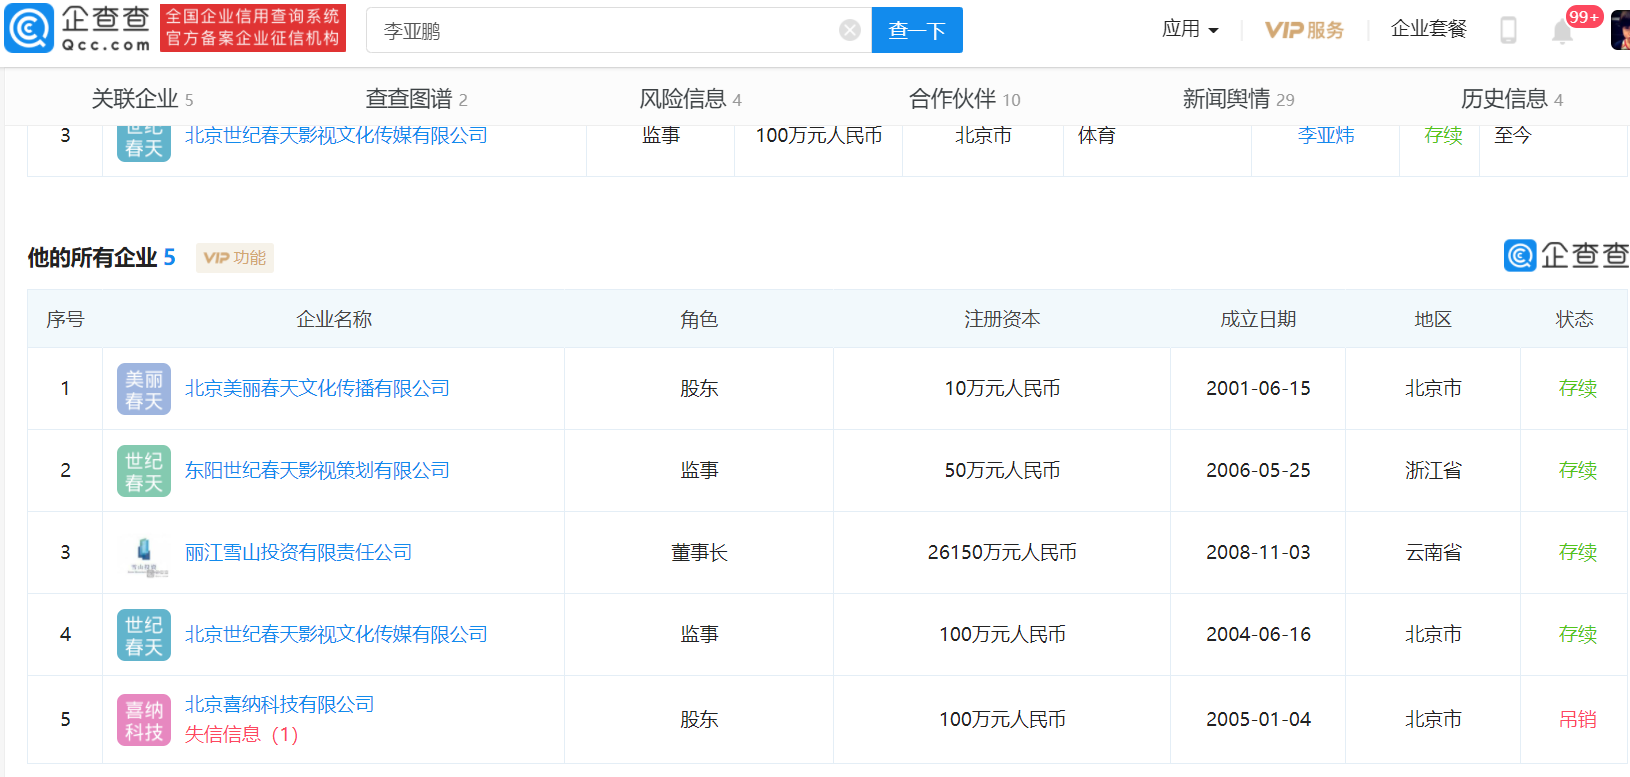Open the 丽江雪山投资有限责任公司 link

pos(298,552)
